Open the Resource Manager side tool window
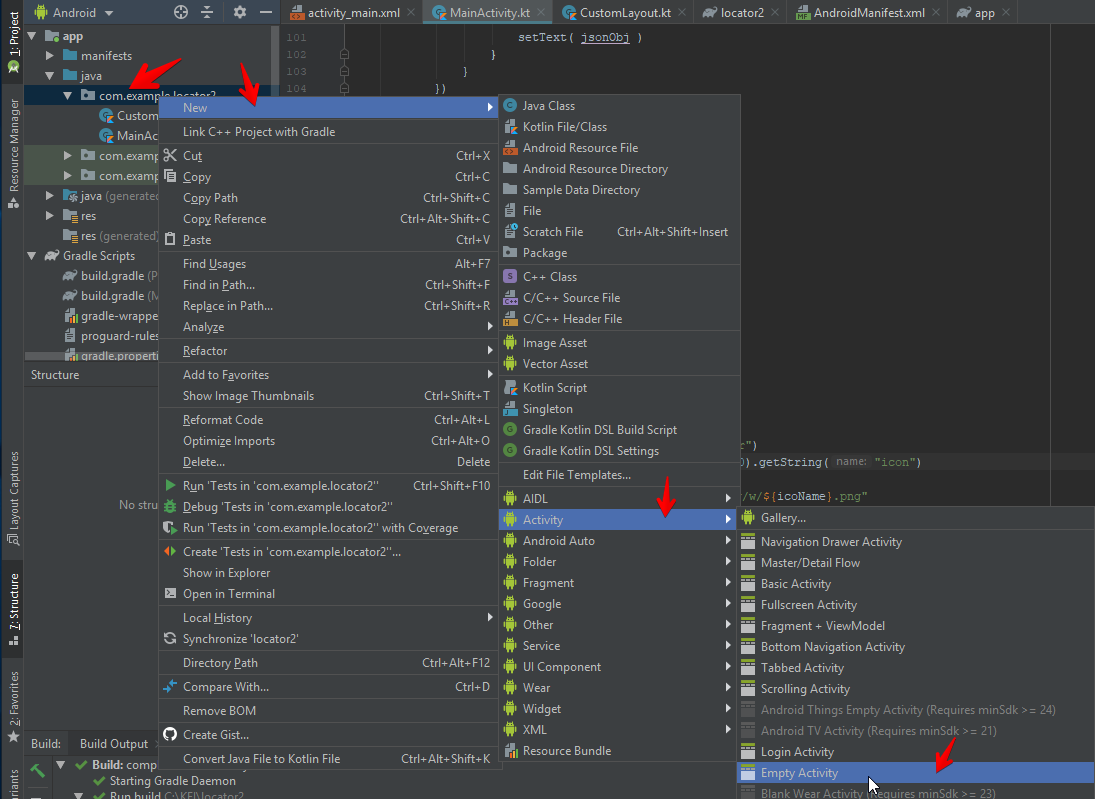Screen dimensions: 1095x799 [x=13, y=150]
